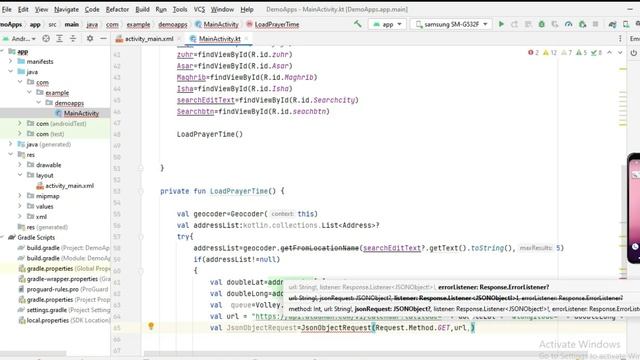Open the Profile app gauge icon
Image resolution: width=640 pixels, height=360 pixels.
(568, 24)
